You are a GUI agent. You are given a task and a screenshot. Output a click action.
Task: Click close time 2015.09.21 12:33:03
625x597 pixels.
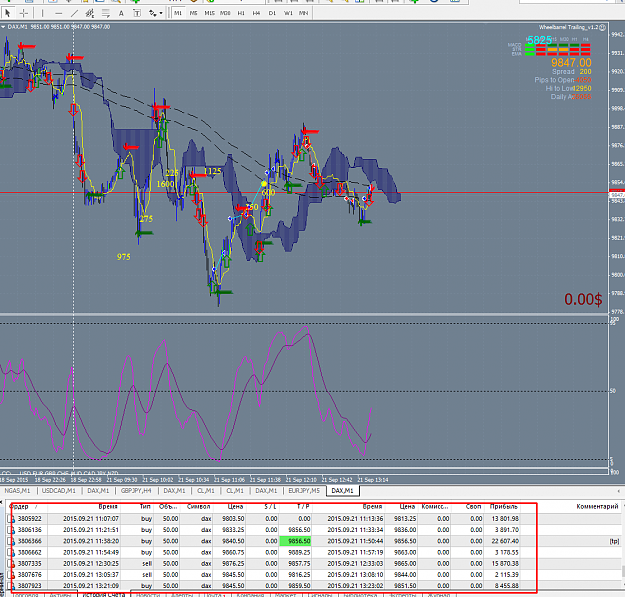(x=355, y=564)
